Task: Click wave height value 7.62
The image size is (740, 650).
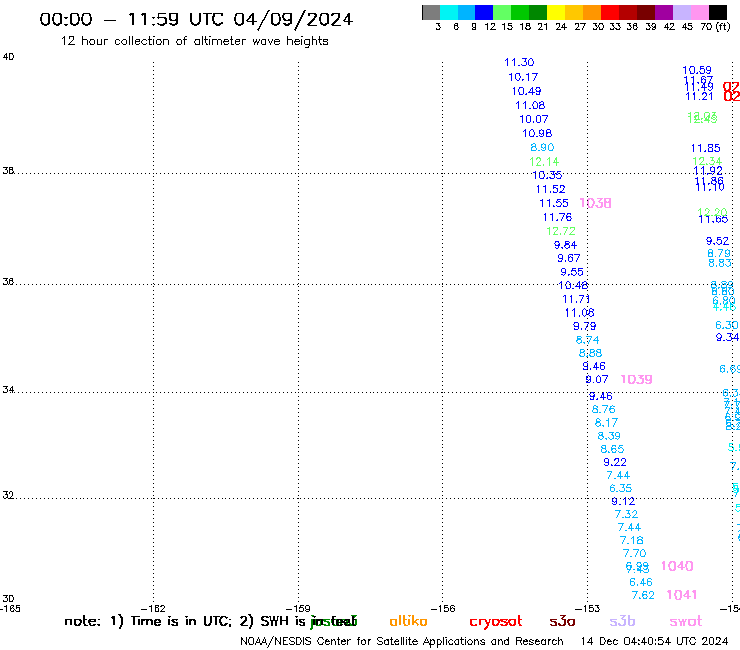Action: point(643,595)
